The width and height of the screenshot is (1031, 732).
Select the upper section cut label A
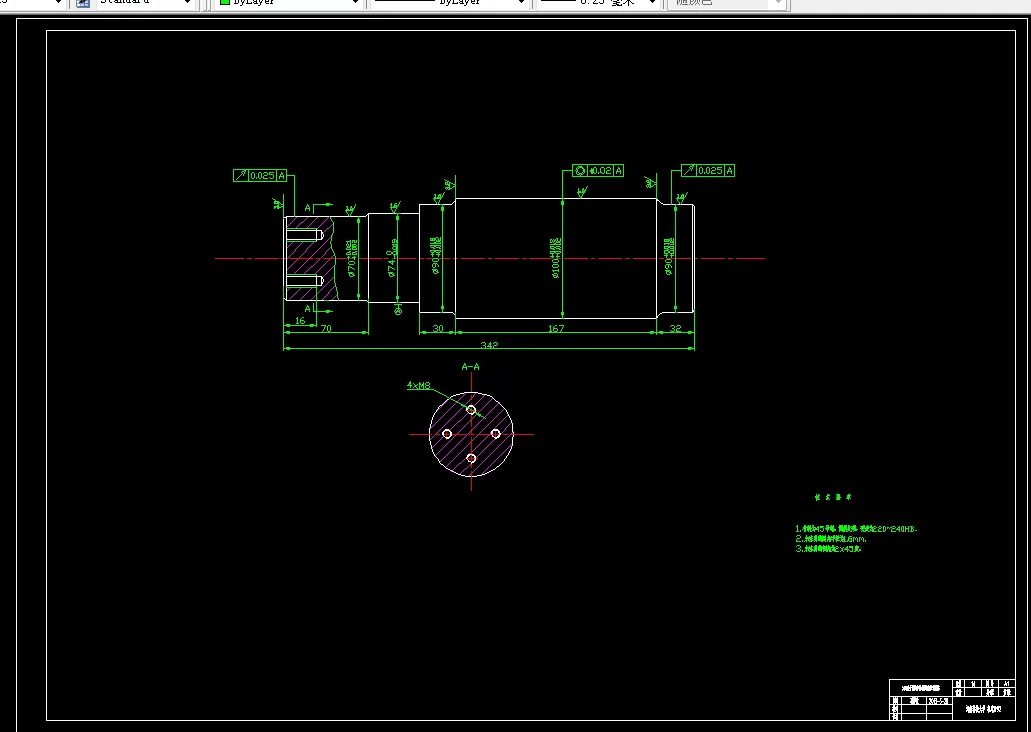tap(307, 208)
